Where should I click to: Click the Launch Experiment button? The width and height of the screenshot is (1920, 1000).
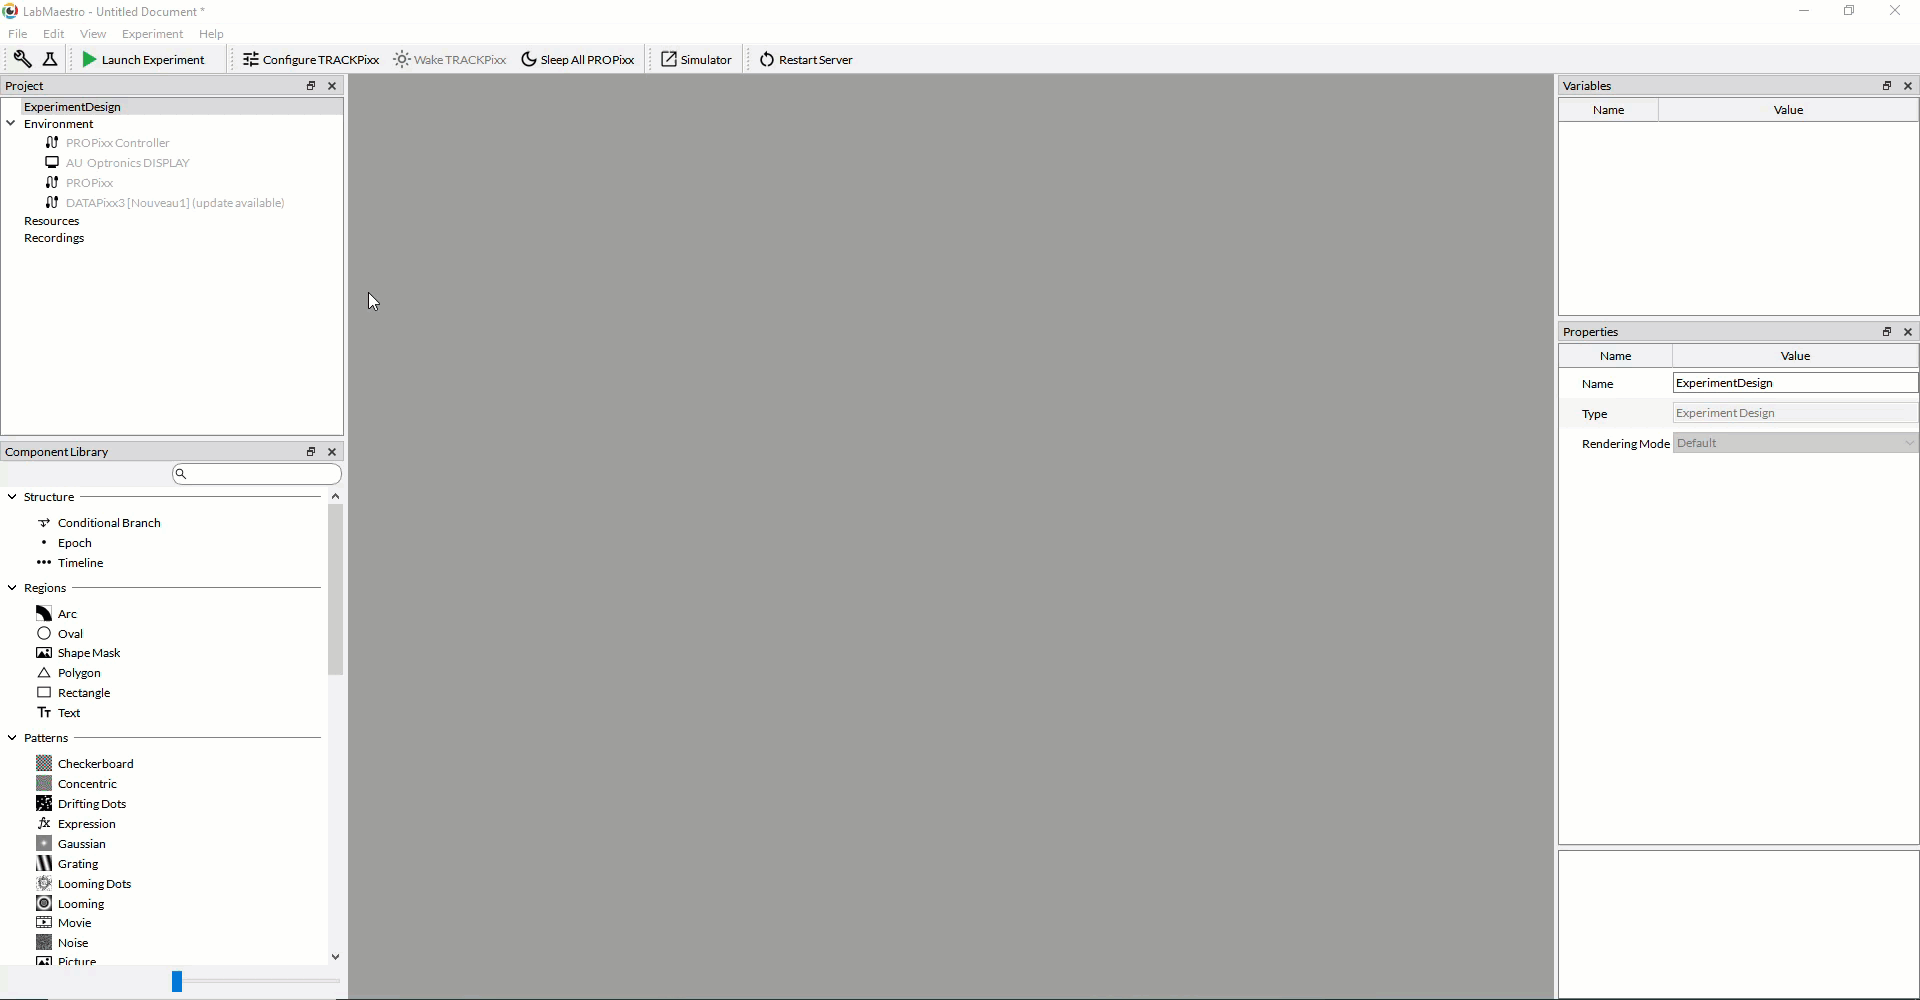[145, 59]
